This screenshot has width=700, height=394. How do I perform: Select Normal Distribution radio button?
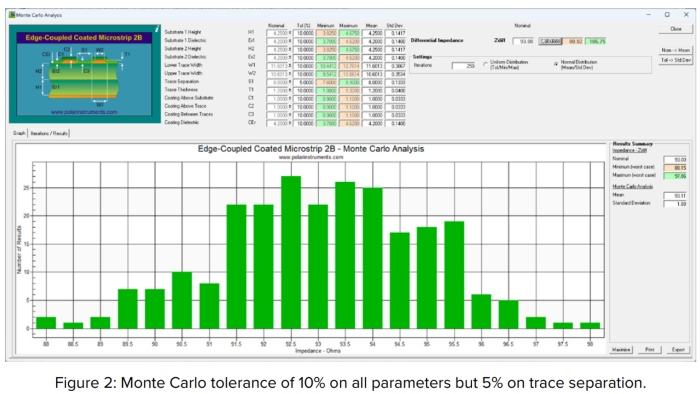[556, 64]
